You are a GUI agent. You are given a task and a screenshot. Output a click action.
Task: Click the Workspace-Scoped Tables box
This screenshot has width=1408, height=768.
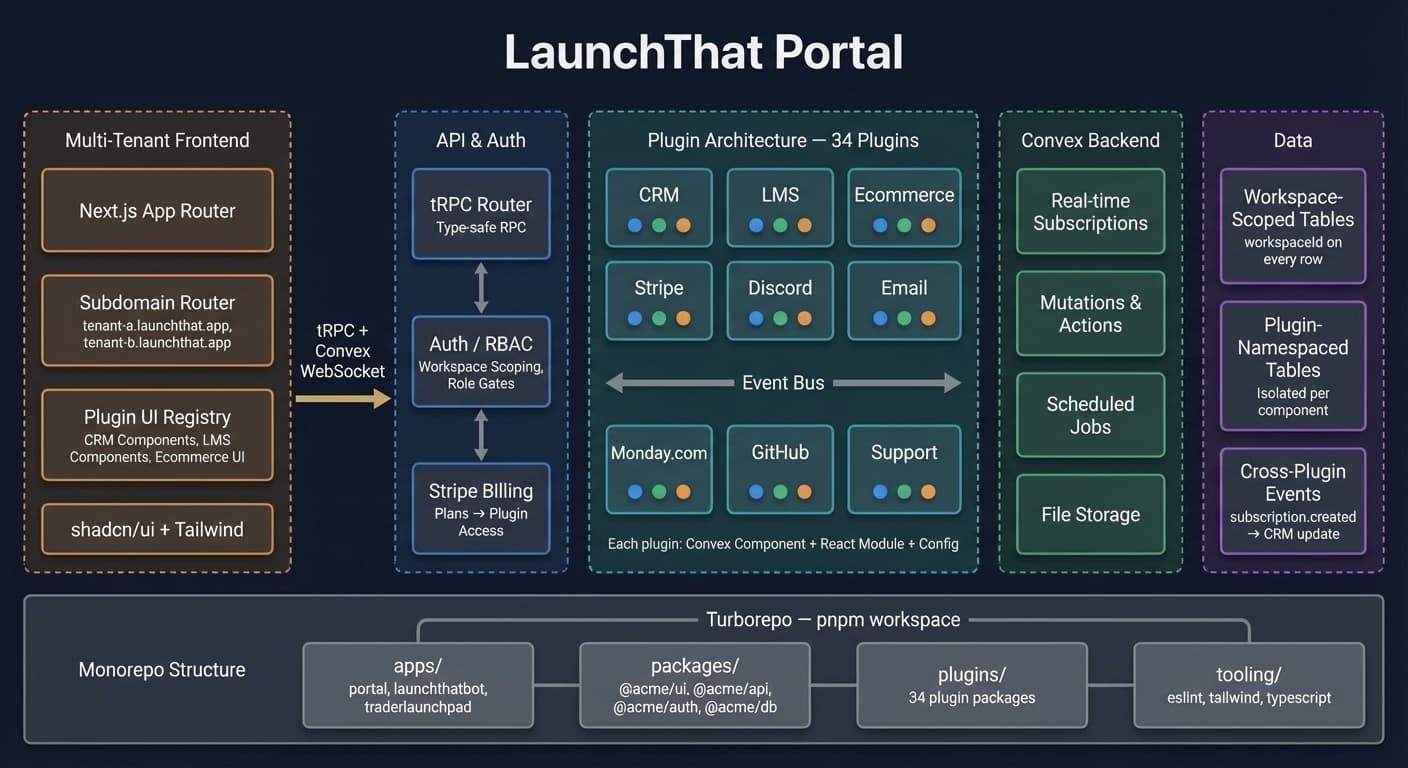point(1292,226)
